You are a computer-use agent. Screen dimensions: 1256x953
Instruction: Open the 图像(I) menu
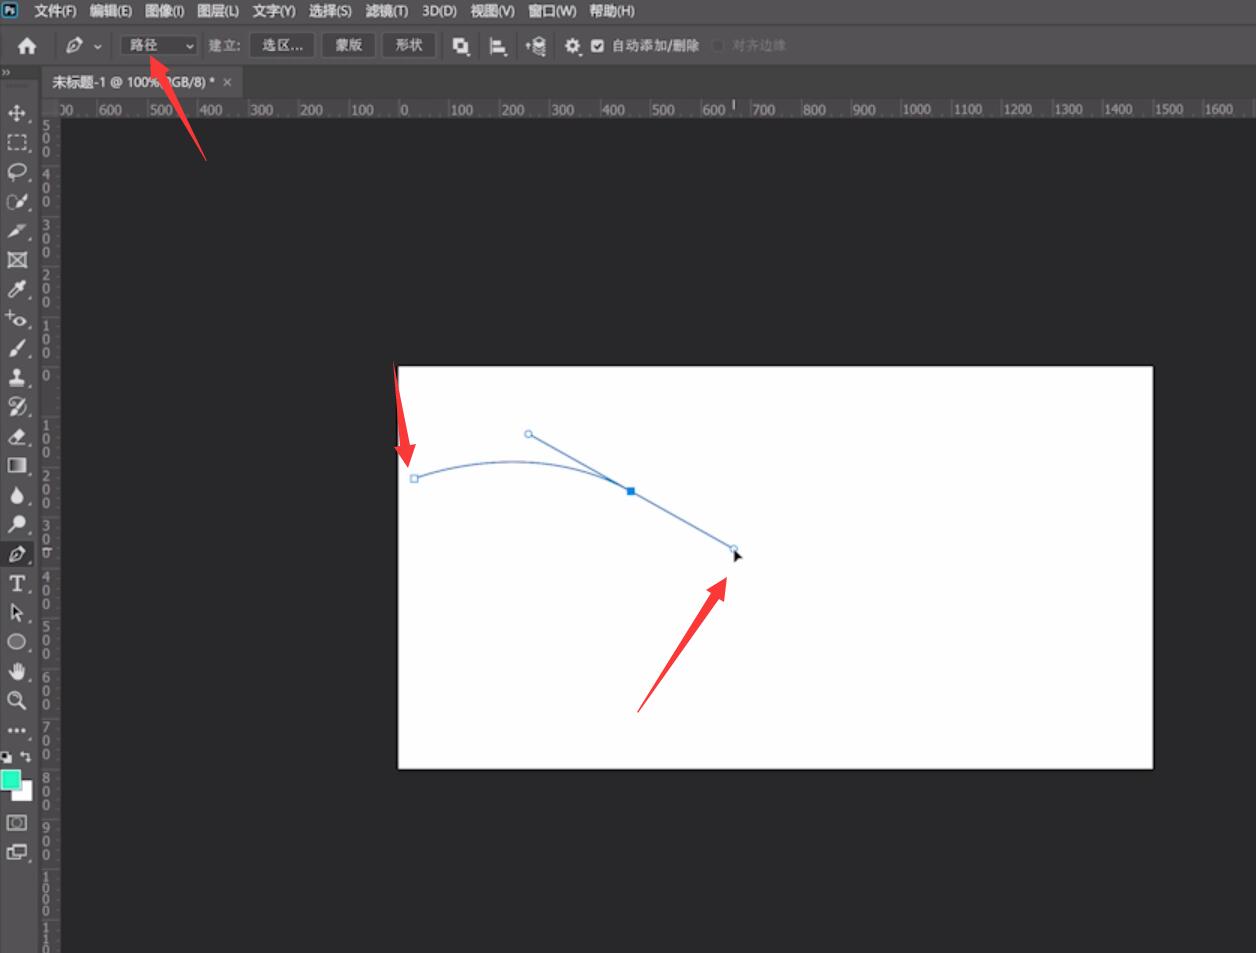[x=164, y=11]
